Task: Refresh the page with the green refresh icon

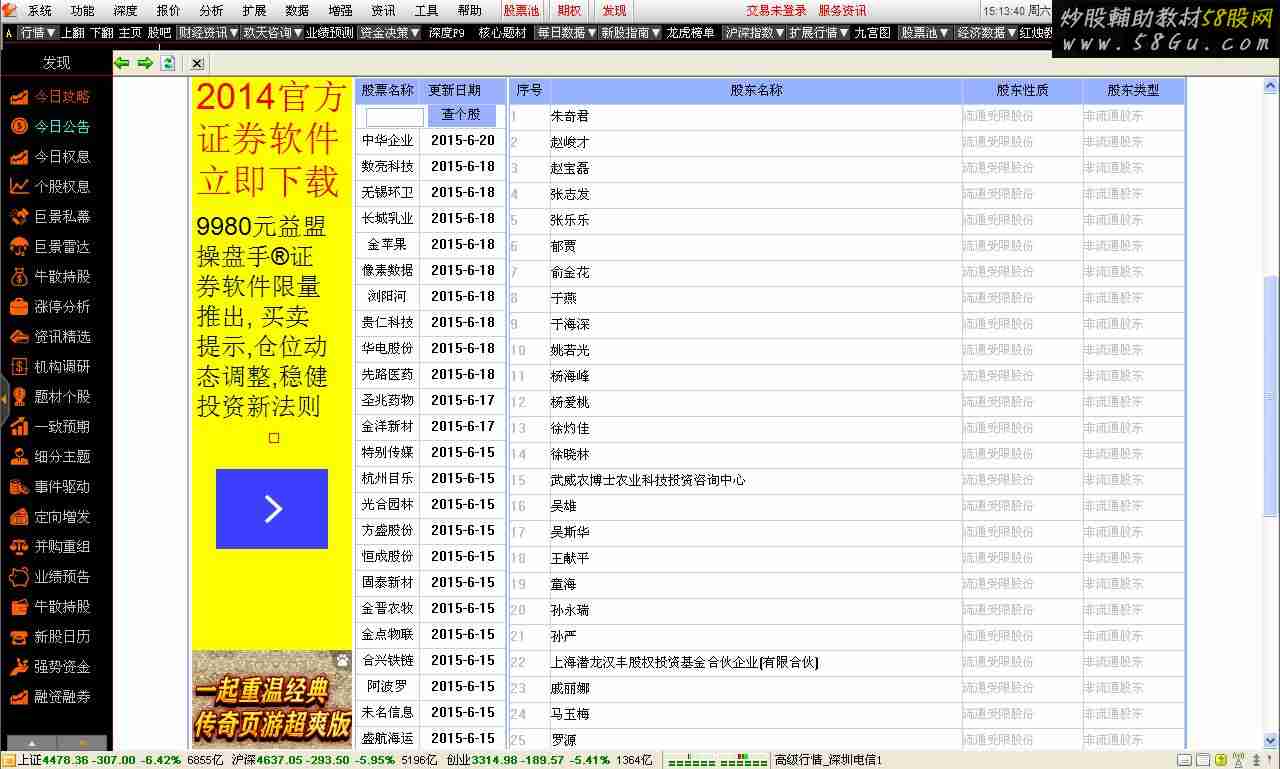Action: coord(168,63)
